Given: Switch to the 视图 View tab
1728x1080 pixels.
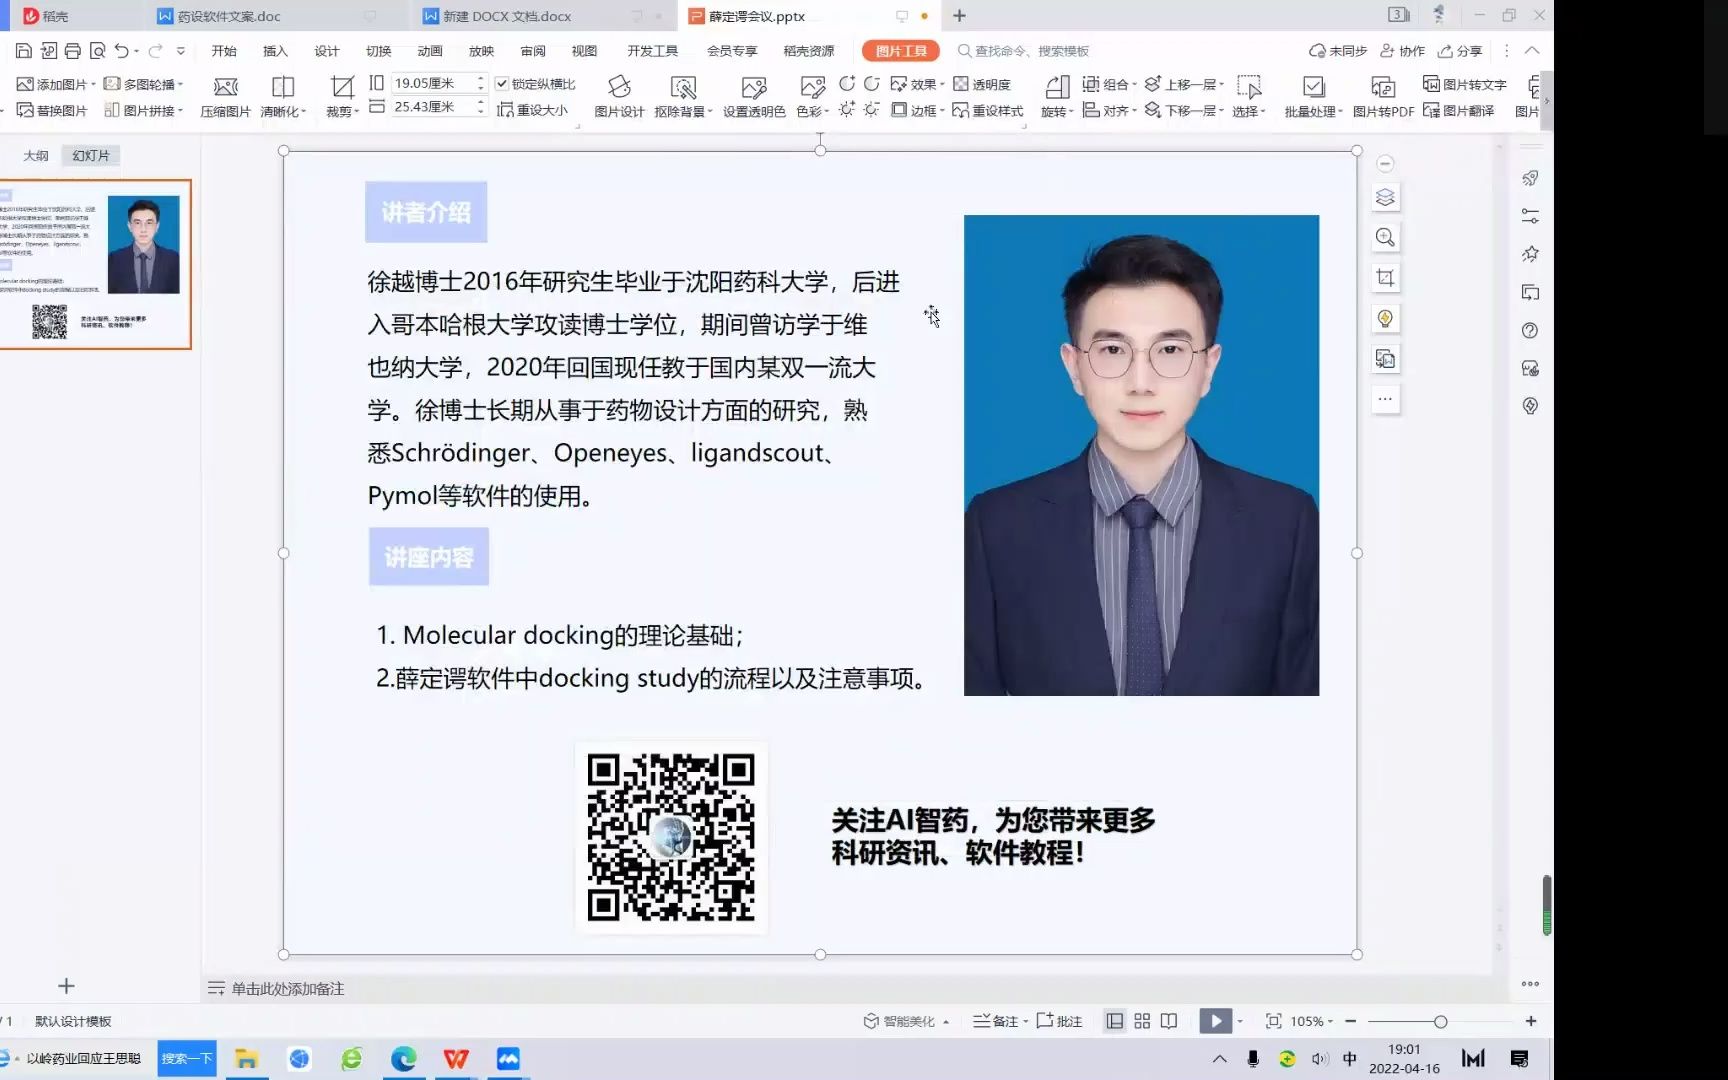Looking at the screenshot, I should click(x=584, y=51).
